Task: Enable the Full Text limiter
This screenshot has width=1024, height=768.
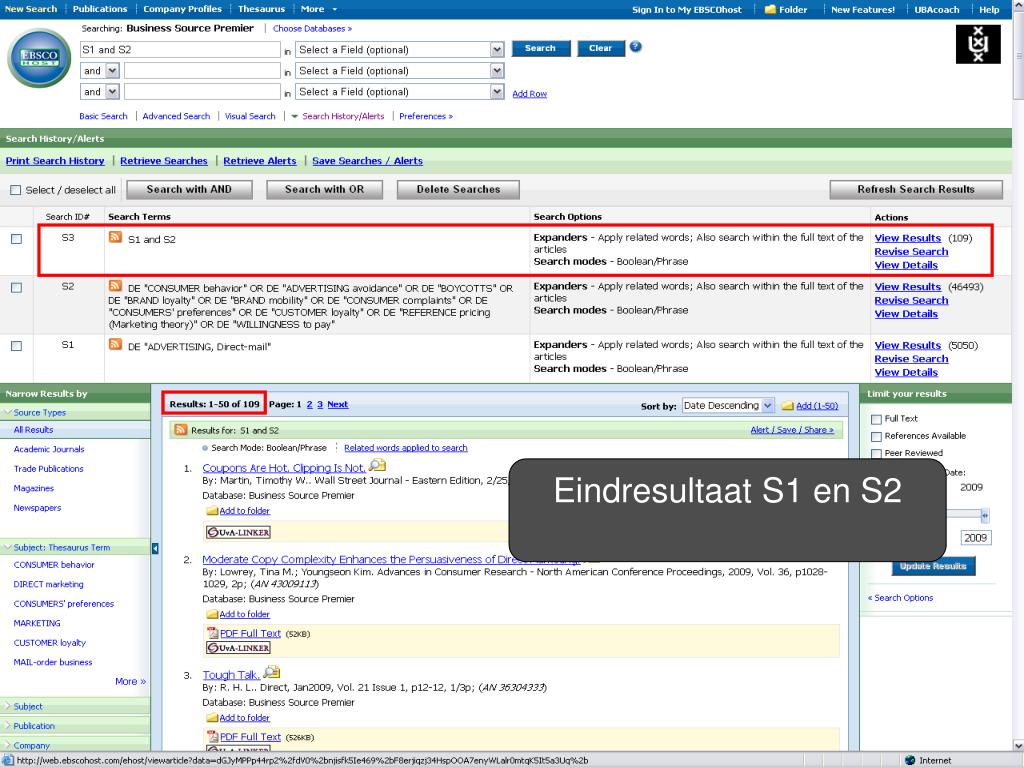Action: (876, 419)
